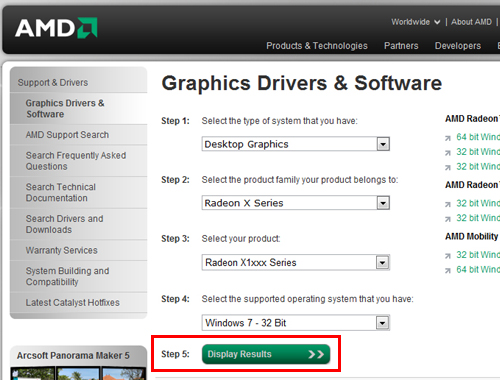The height and width of the screenshot is (380, 500).
Task: Open Search Drivers and Downloads
Action: click(x=79, y=224)
